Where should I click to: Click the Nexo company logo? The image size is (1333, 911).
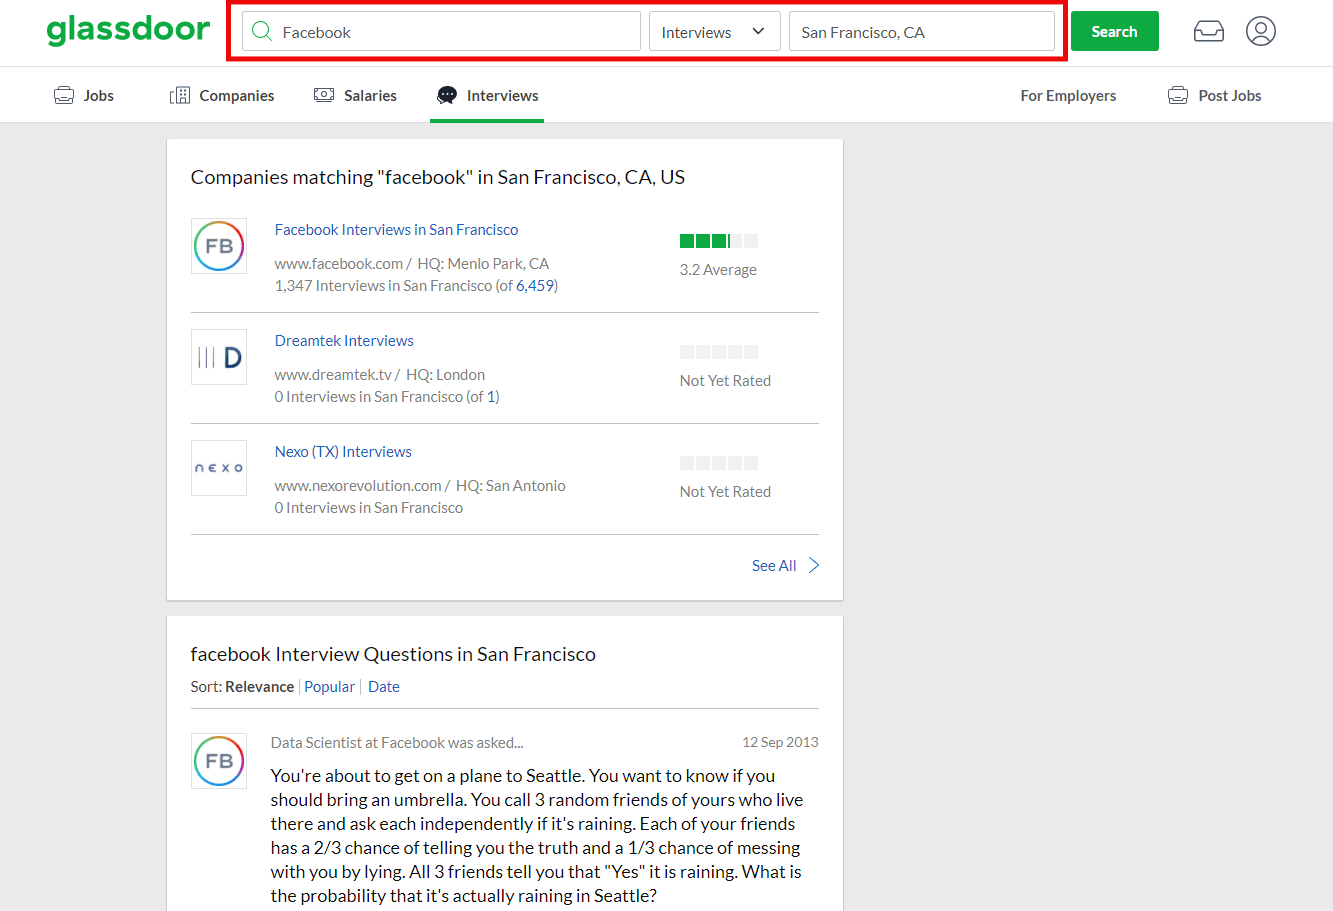tap(219, 468)
